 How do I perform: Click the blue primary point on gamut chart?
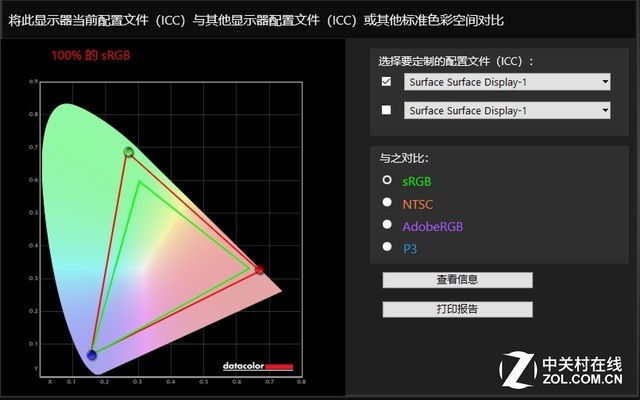click(92, 355)
